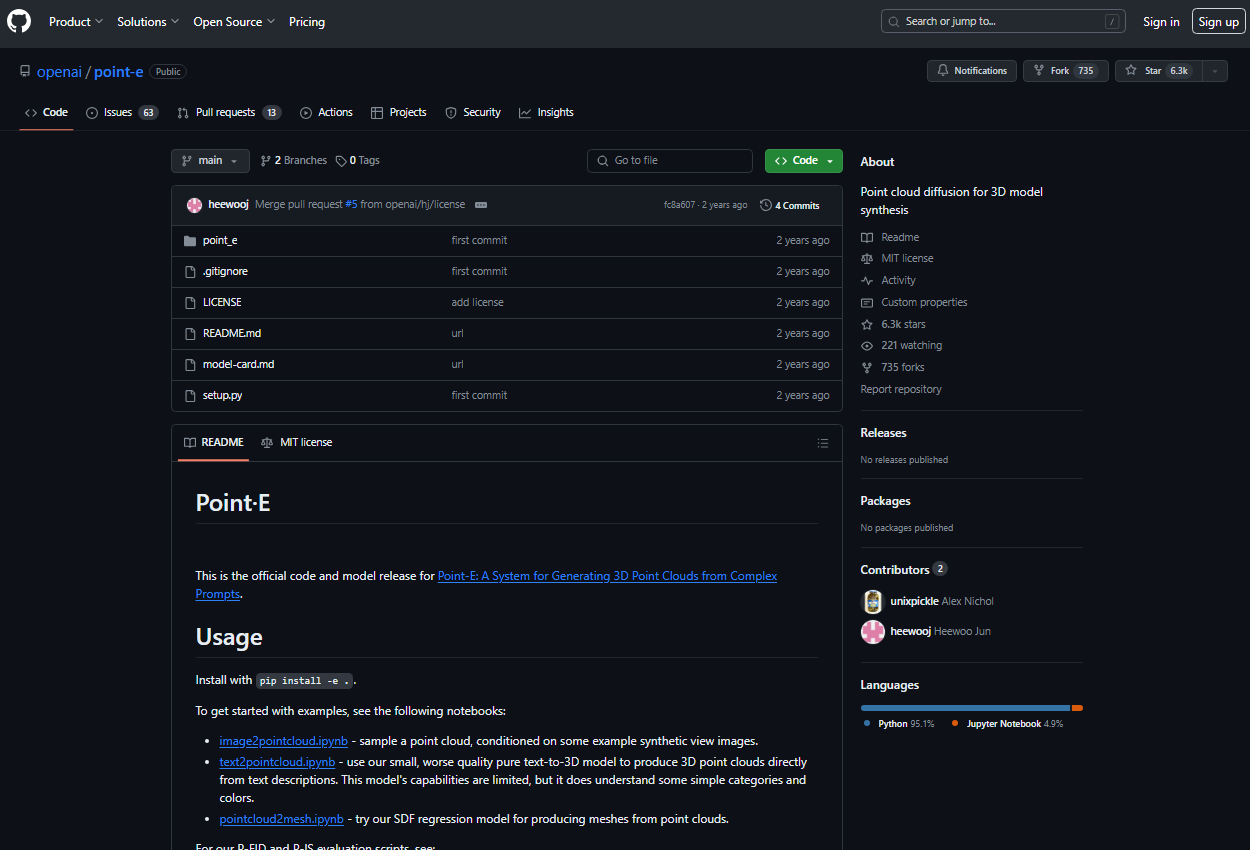
Task: Click the Python blue legend dot
Action: 866,723
